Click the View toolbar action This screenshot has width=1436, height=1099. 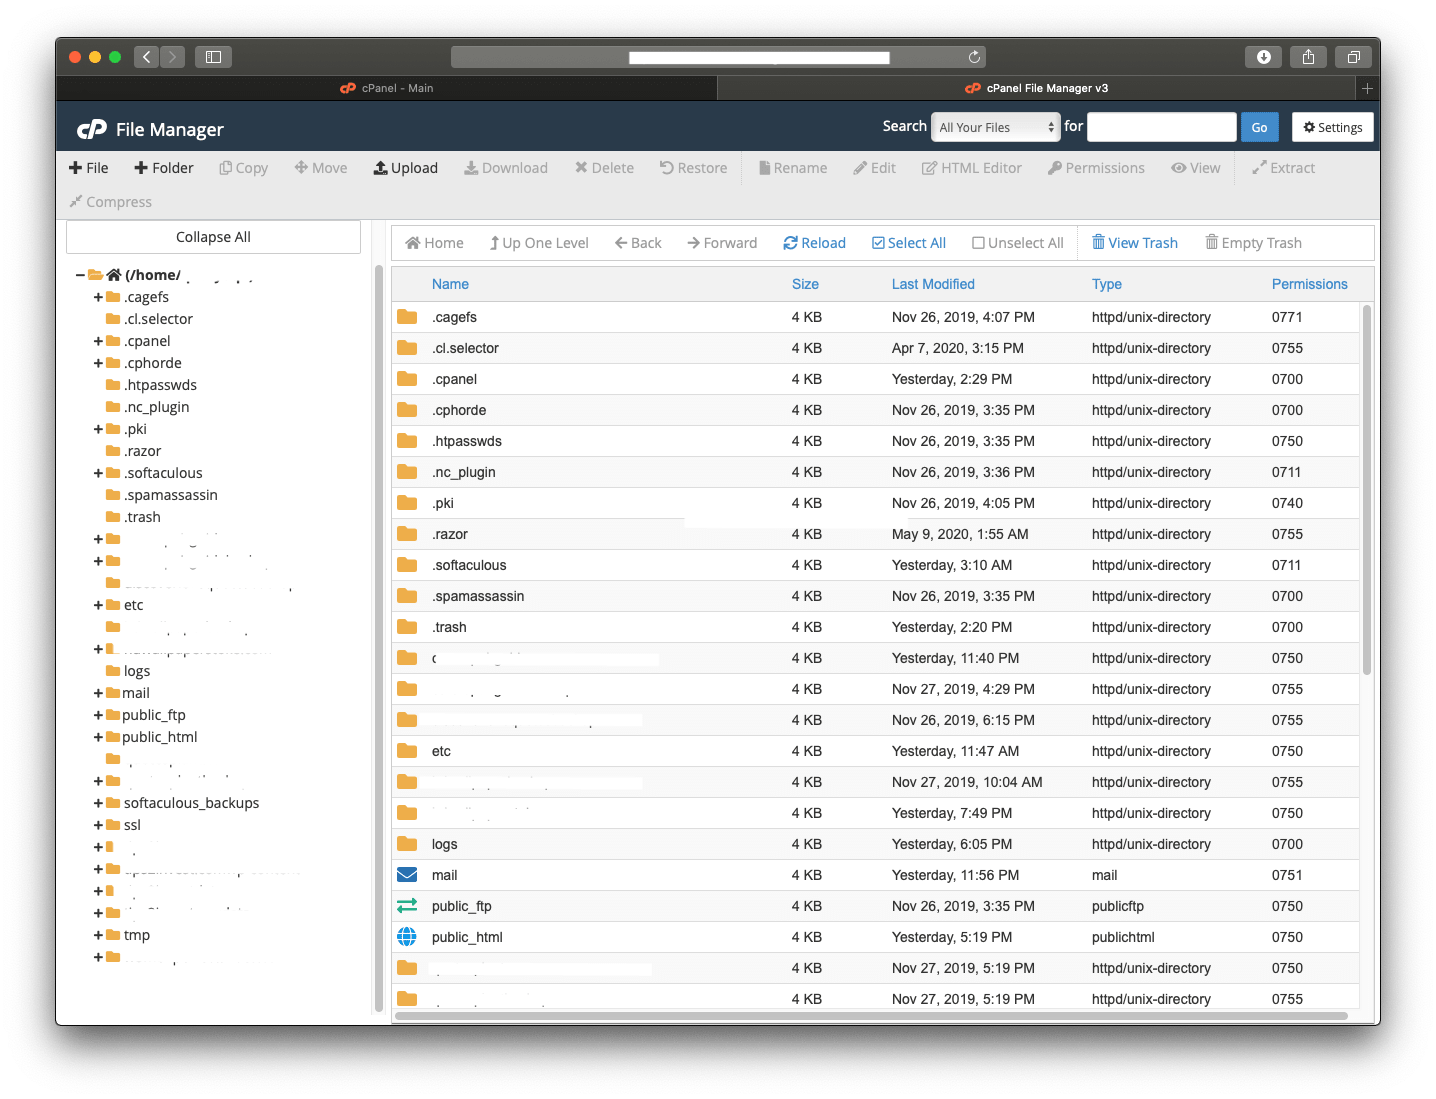point(1196,168)
